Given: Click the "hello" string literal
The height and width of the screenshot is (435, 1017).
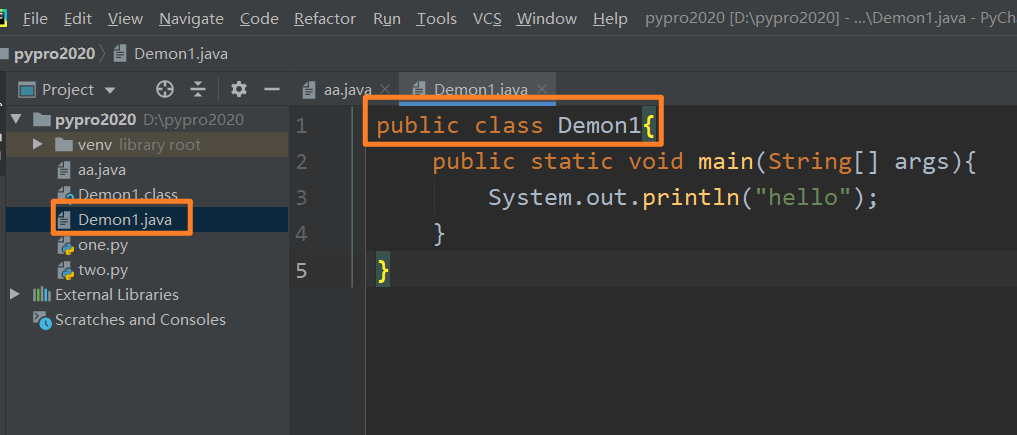Looking at the screenshot, I should click(x=803, y=197).
